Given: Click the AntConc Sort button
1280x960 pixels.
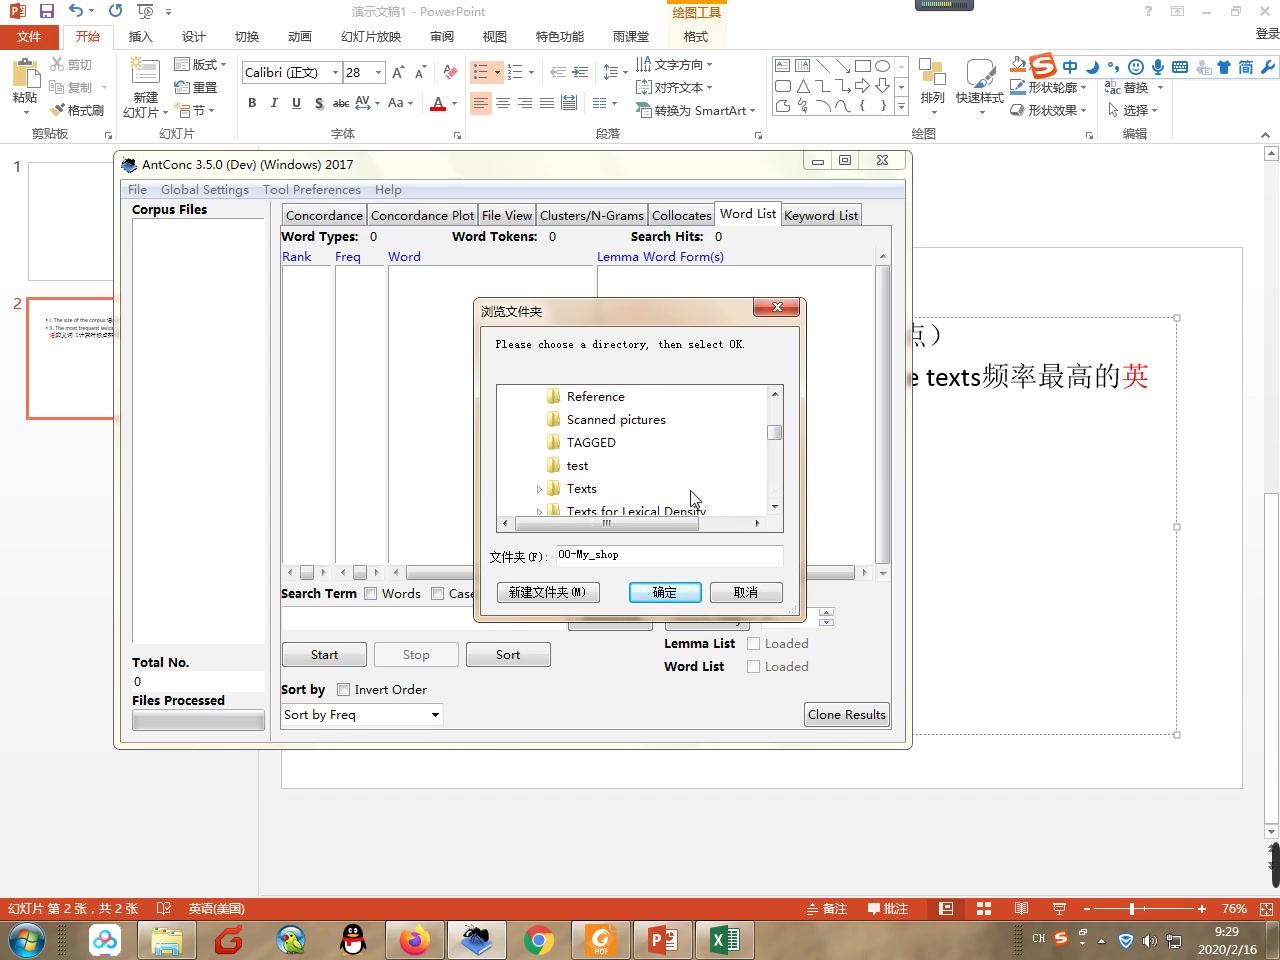Looking at the screenshot, I should click(508, 654).
